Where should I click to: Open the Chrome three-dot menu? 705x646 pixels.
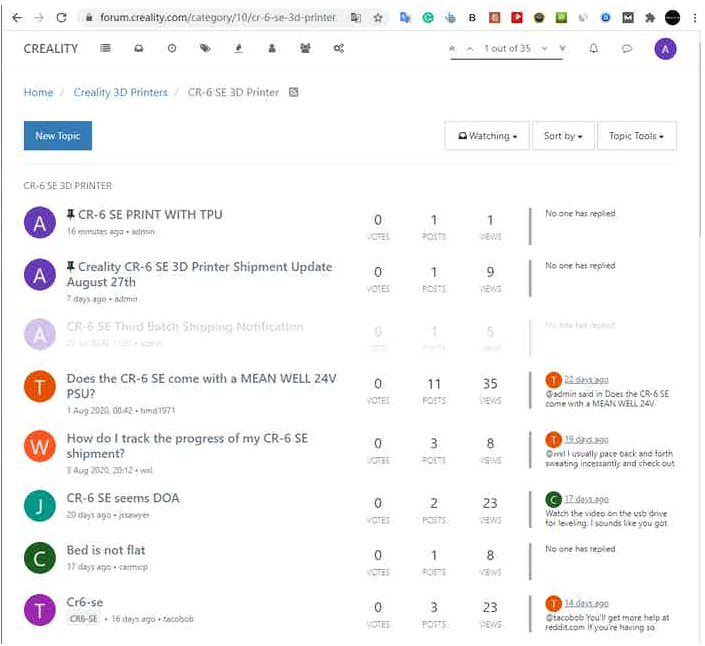click(695, 18)
